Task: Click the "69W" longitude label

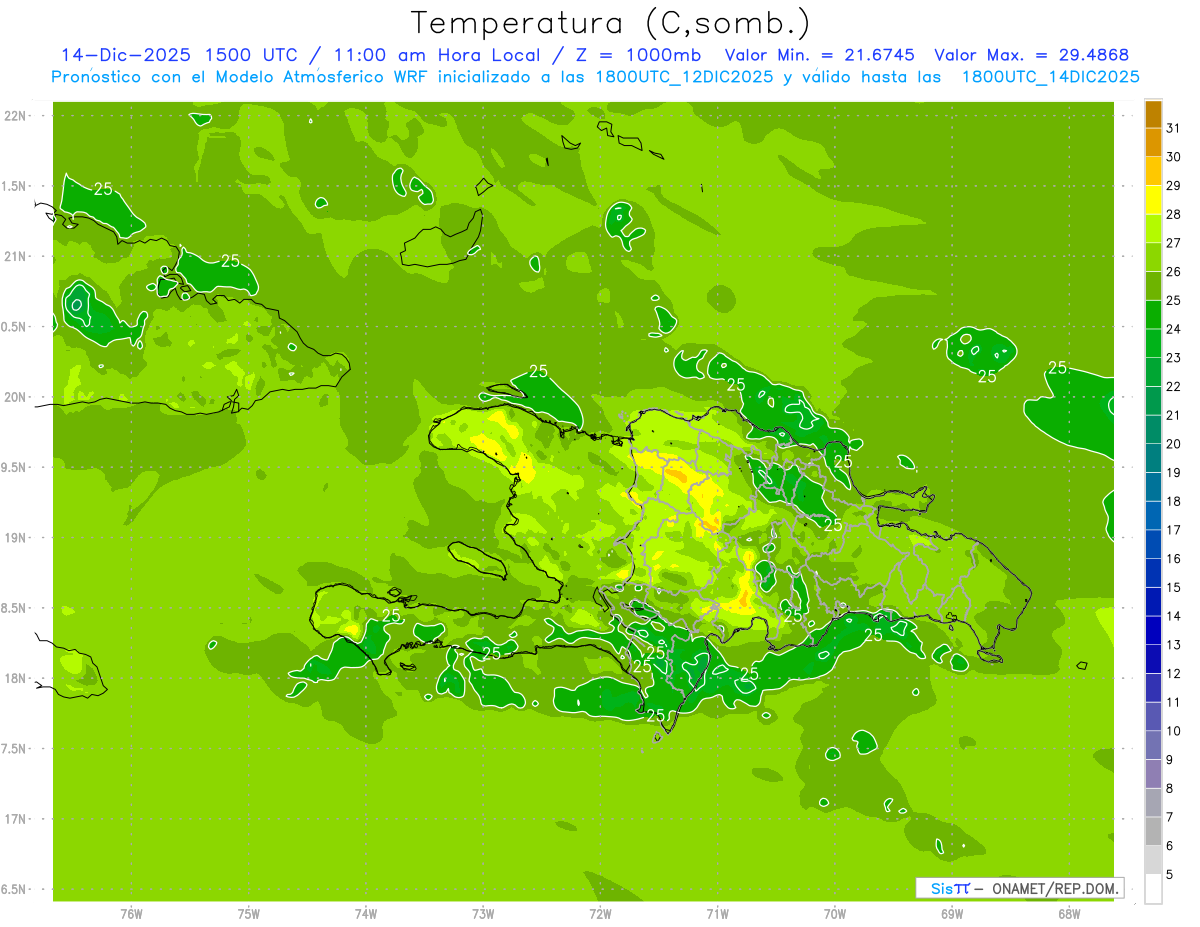Action: pos(952,914)
